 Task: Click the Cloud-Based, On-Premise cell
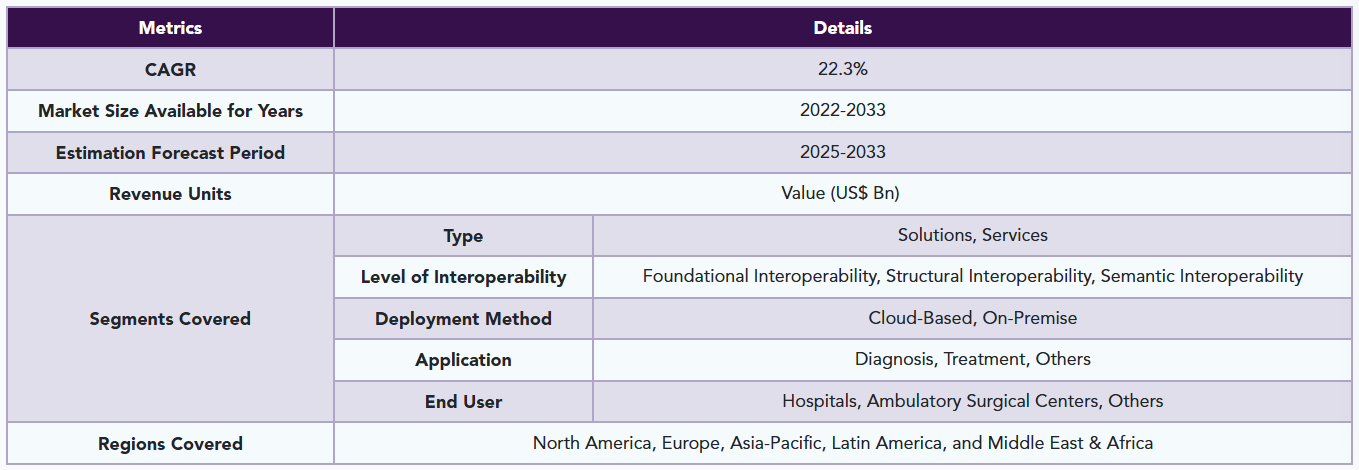pyautogui.click(x=972, y=319)
